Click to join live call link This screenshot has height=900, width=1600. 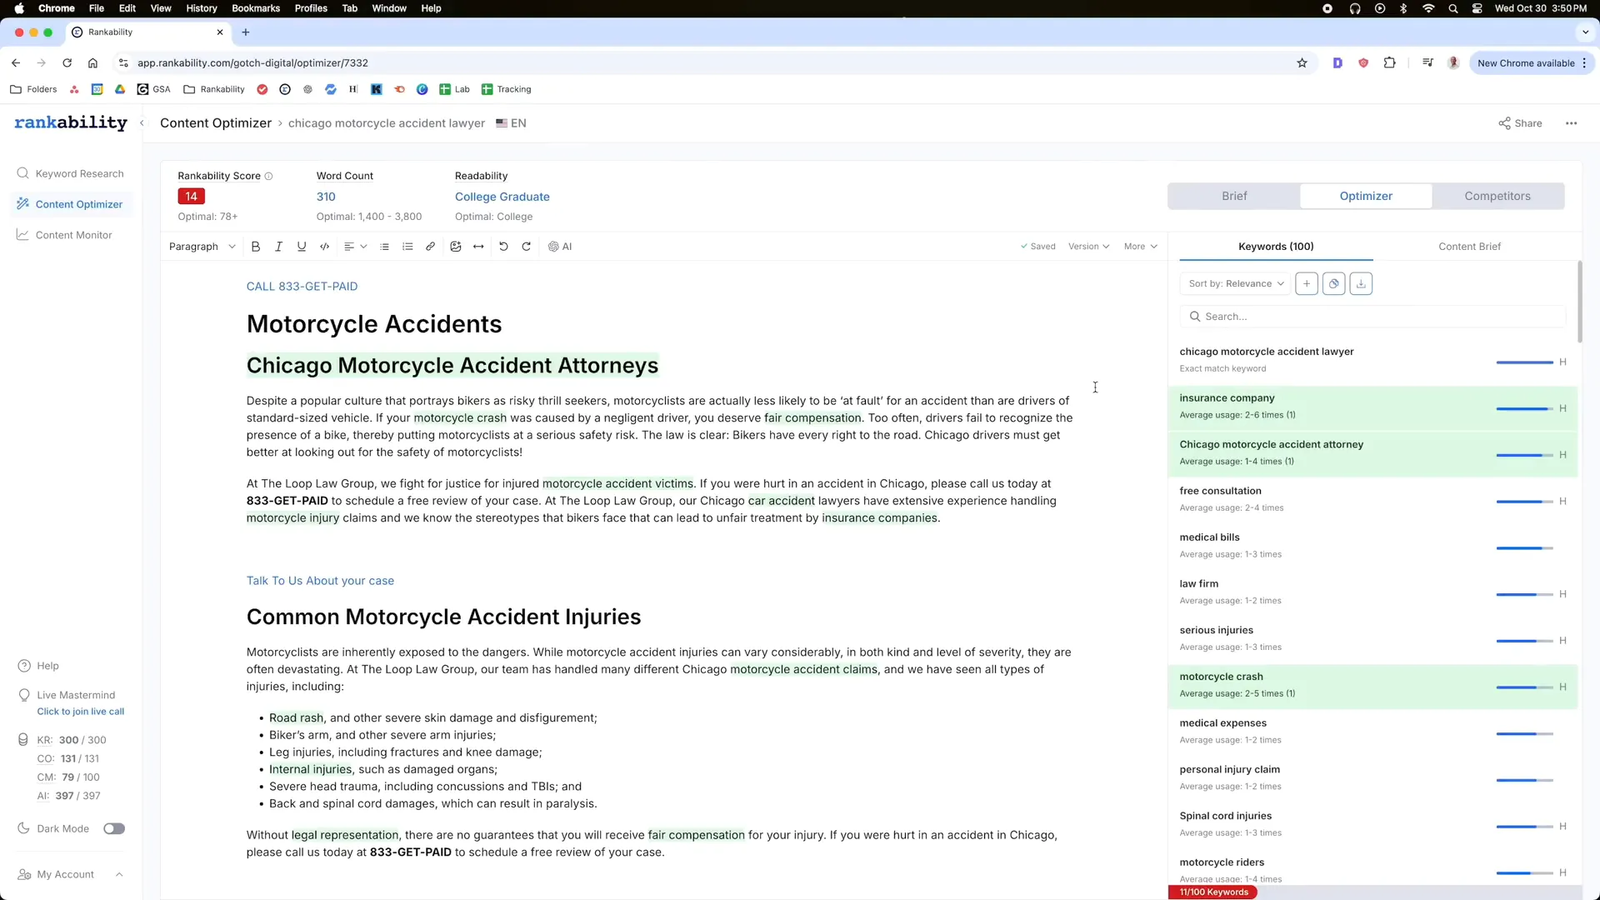click(81, 712)
